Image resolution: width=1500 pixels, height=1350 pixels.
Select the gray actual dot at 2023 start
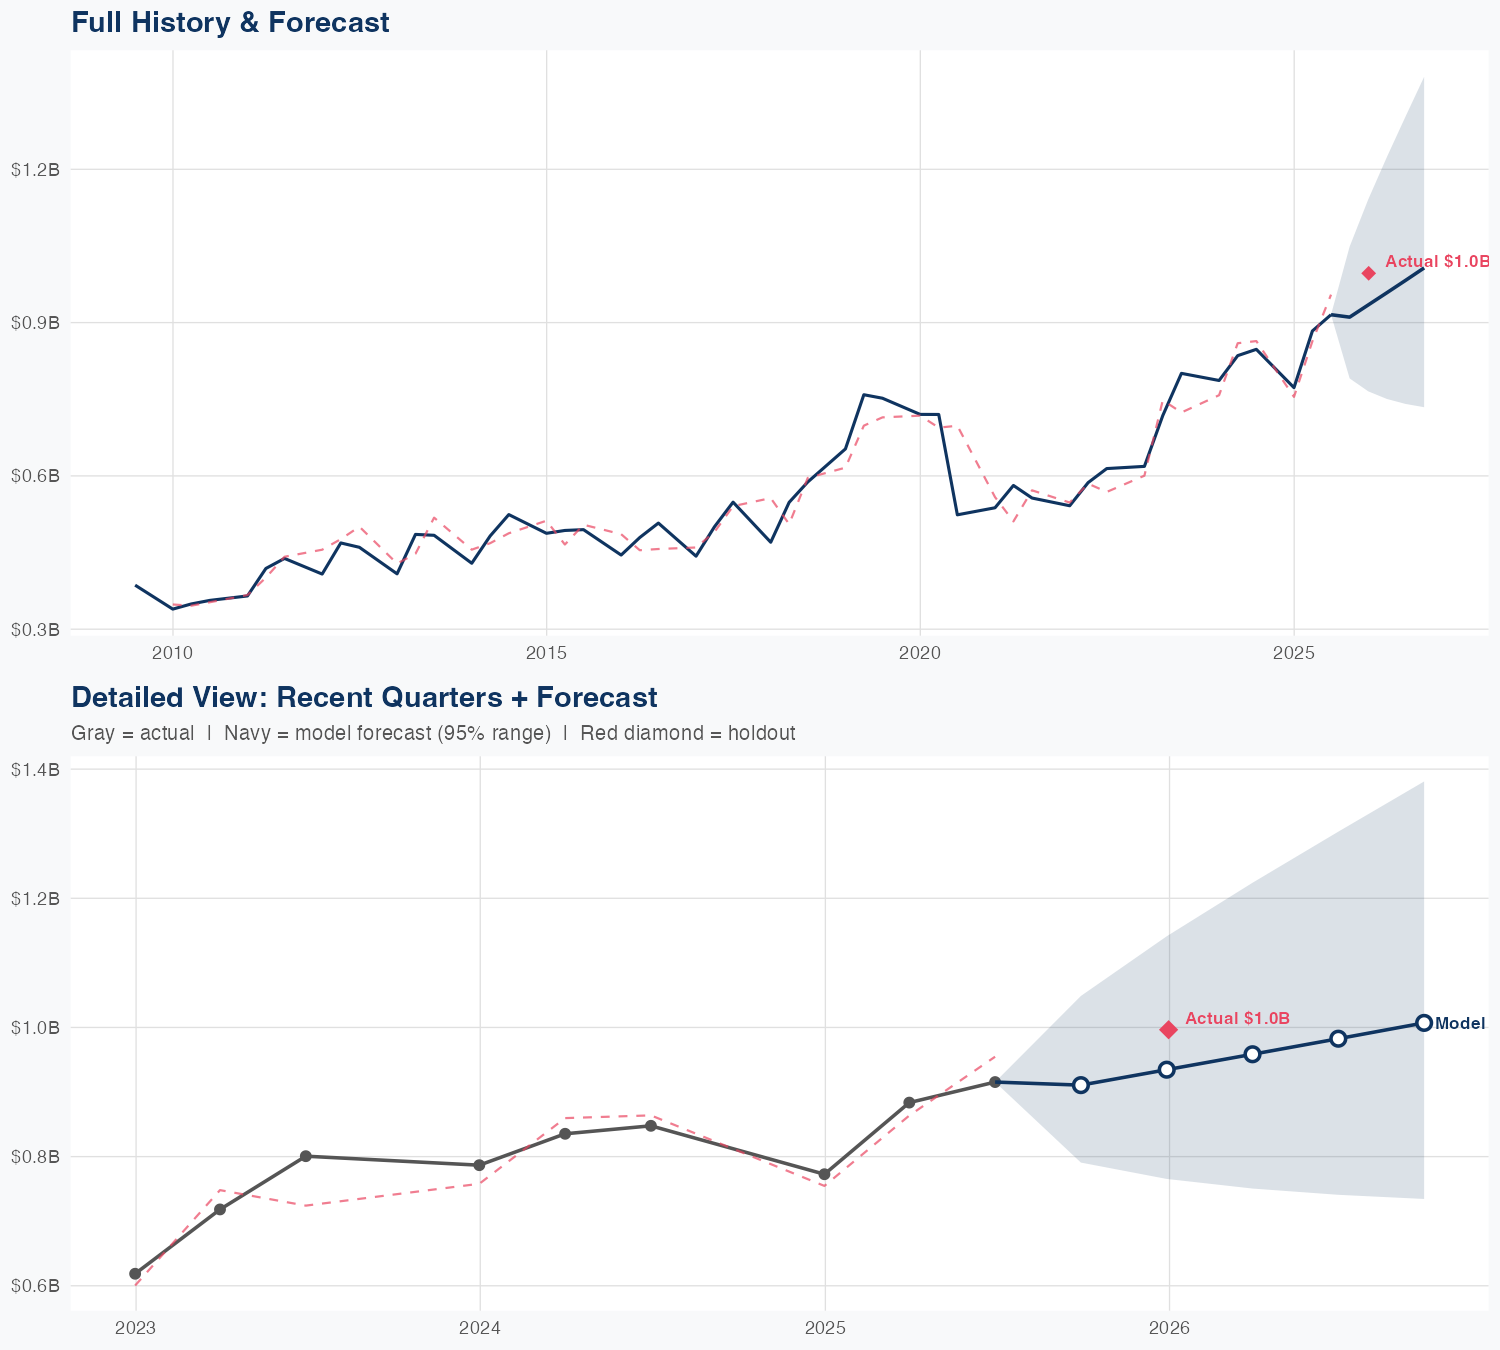(x=135, y=1274)
